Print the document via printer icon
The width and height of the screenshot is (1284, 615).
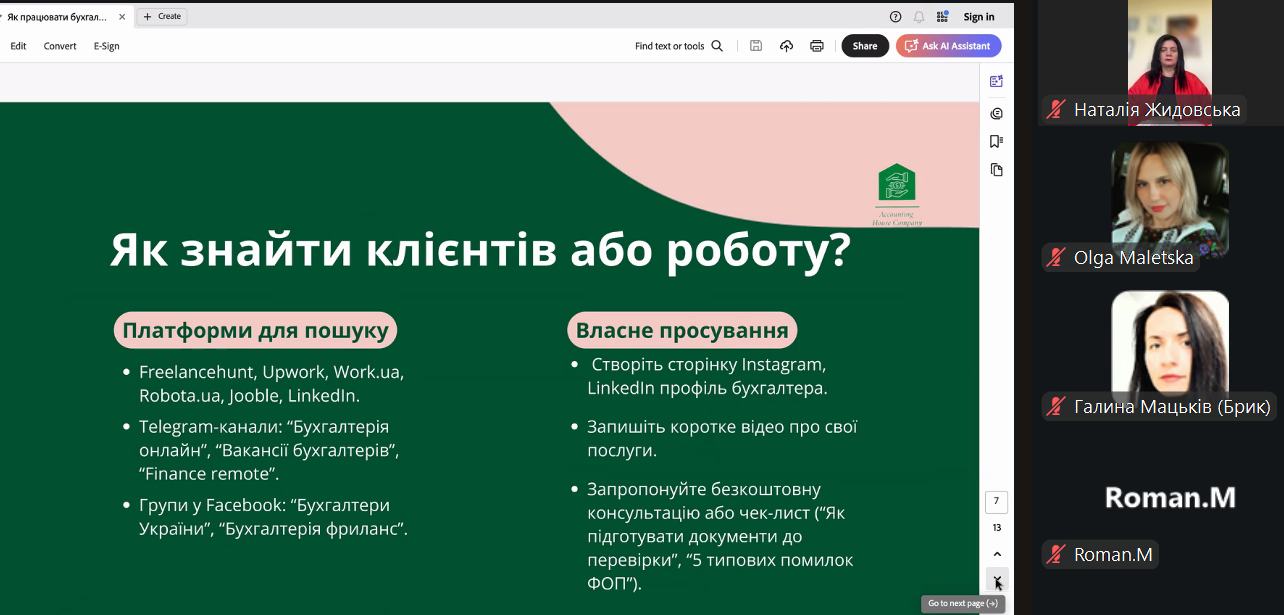click(x=817, y=46)
